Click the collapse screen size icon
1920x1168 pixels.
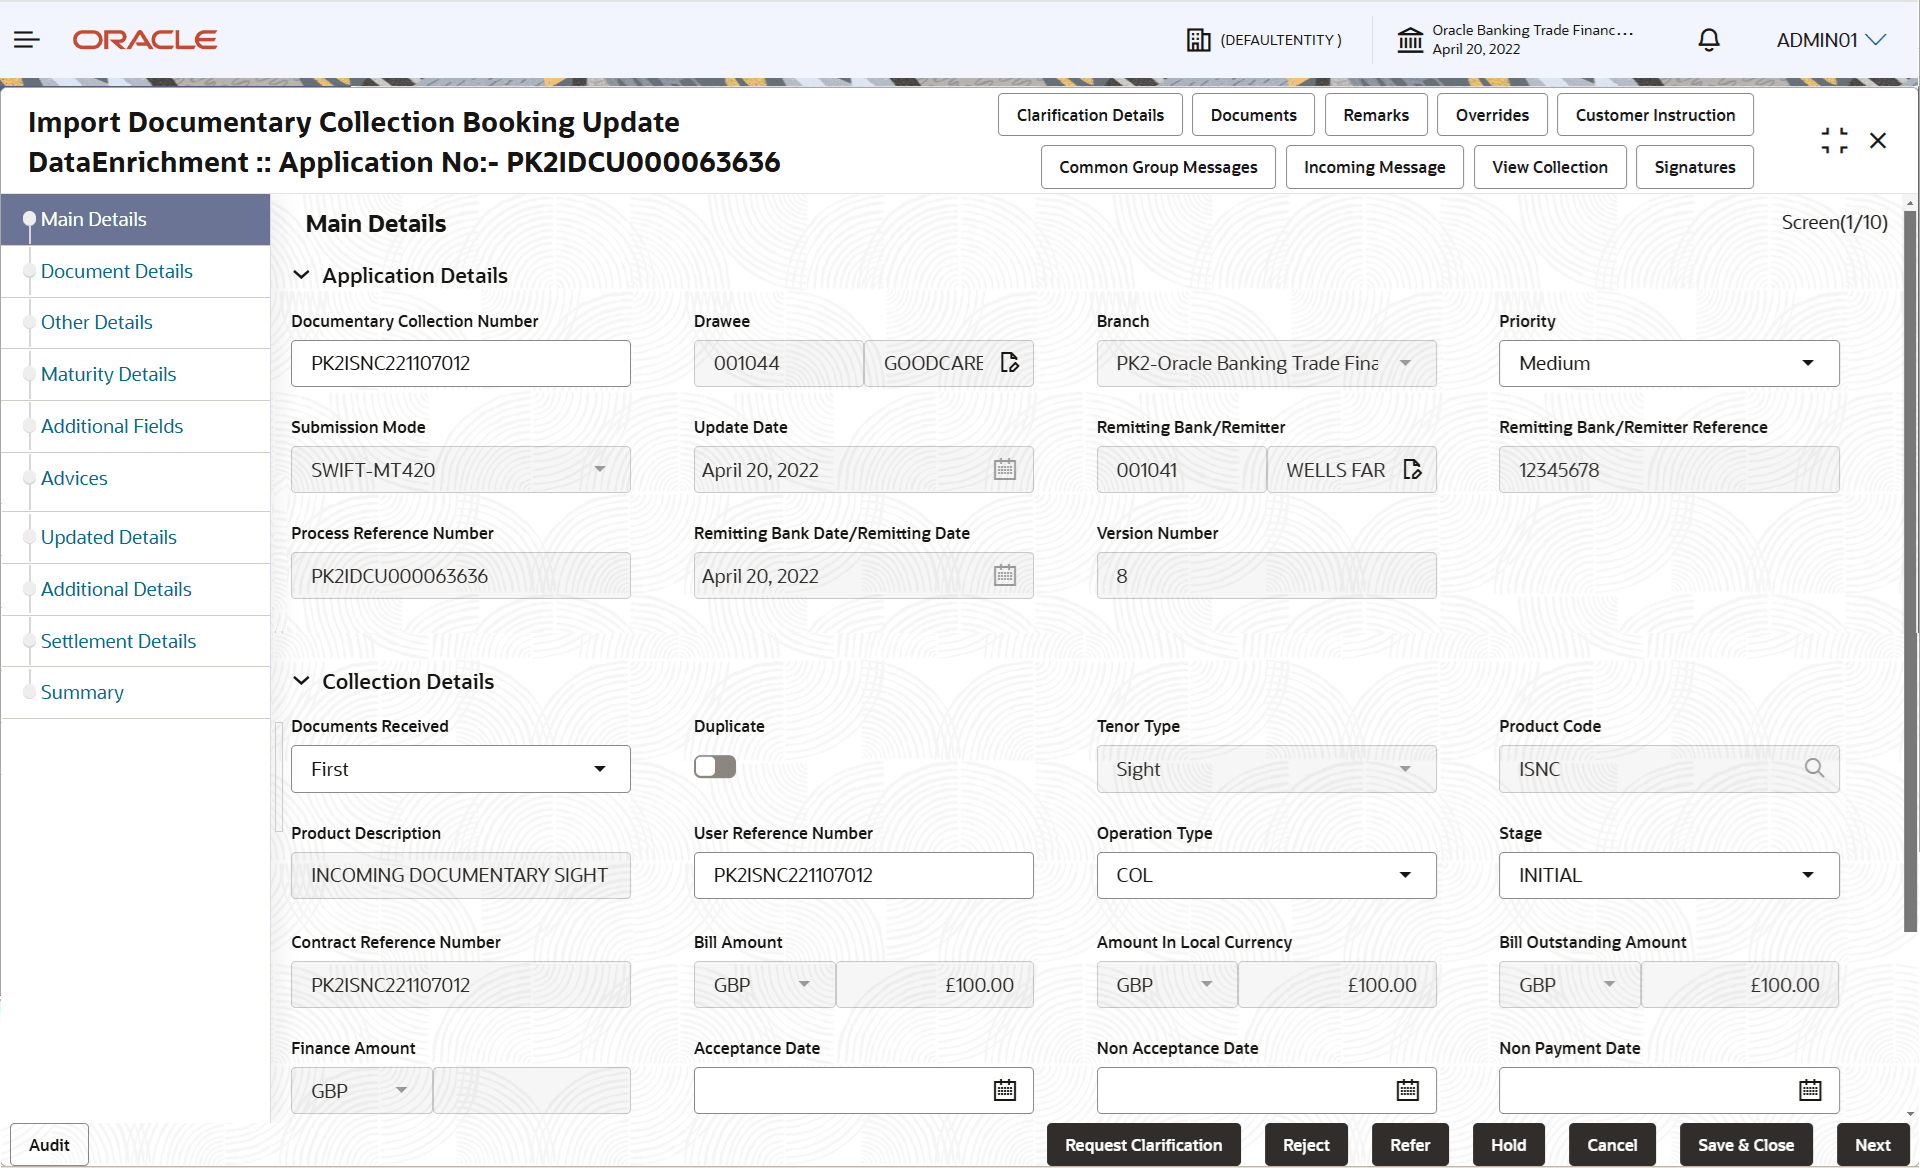point(1834,141)
